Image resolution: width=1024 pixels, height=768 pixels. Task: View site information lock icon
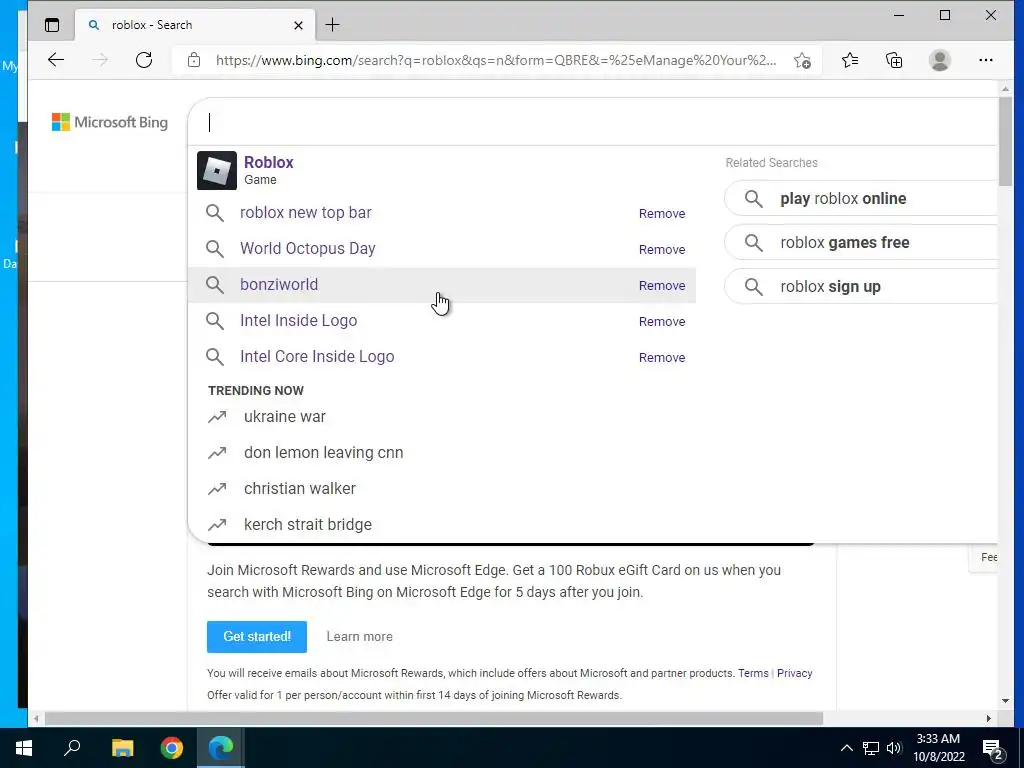click(x=193, y=60)
